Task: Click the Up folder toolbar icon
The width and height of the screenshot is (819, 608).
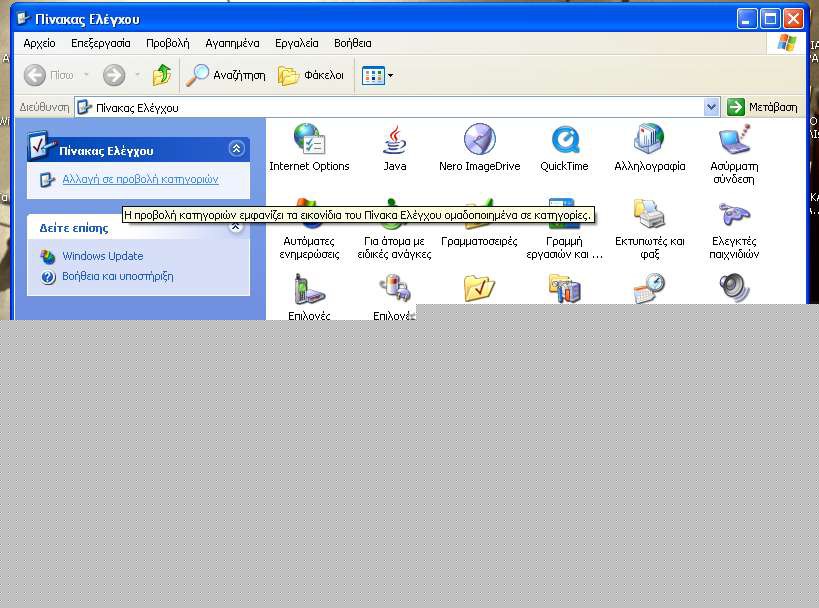Action: pyautogui.click(x=161, y=75)
